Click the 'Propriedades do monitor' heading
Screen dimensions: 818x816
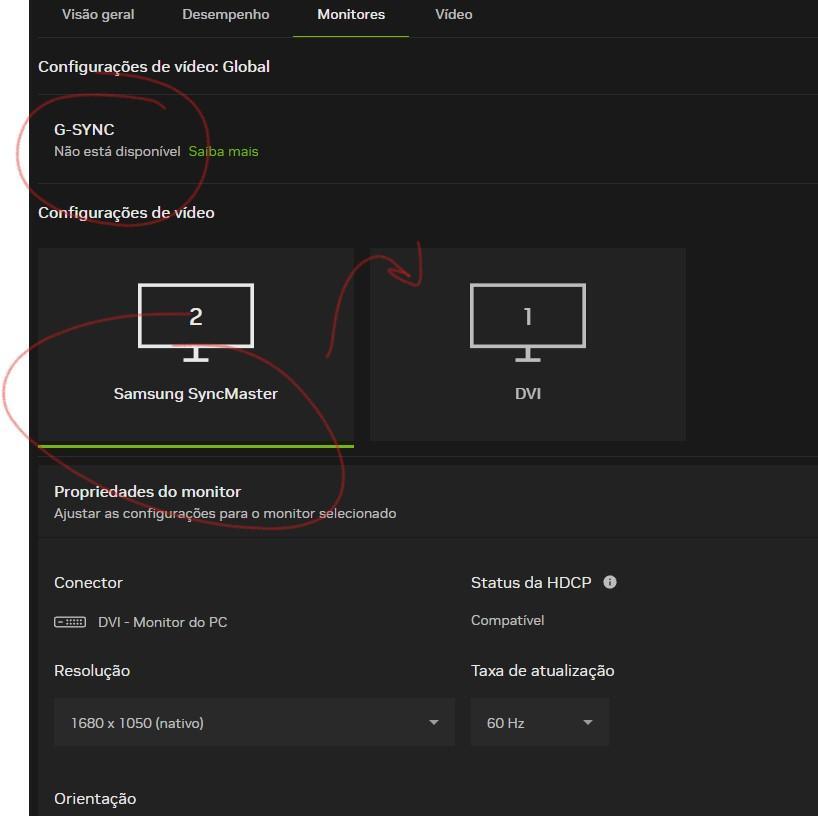pyautogui.click(x=148, y=491)
